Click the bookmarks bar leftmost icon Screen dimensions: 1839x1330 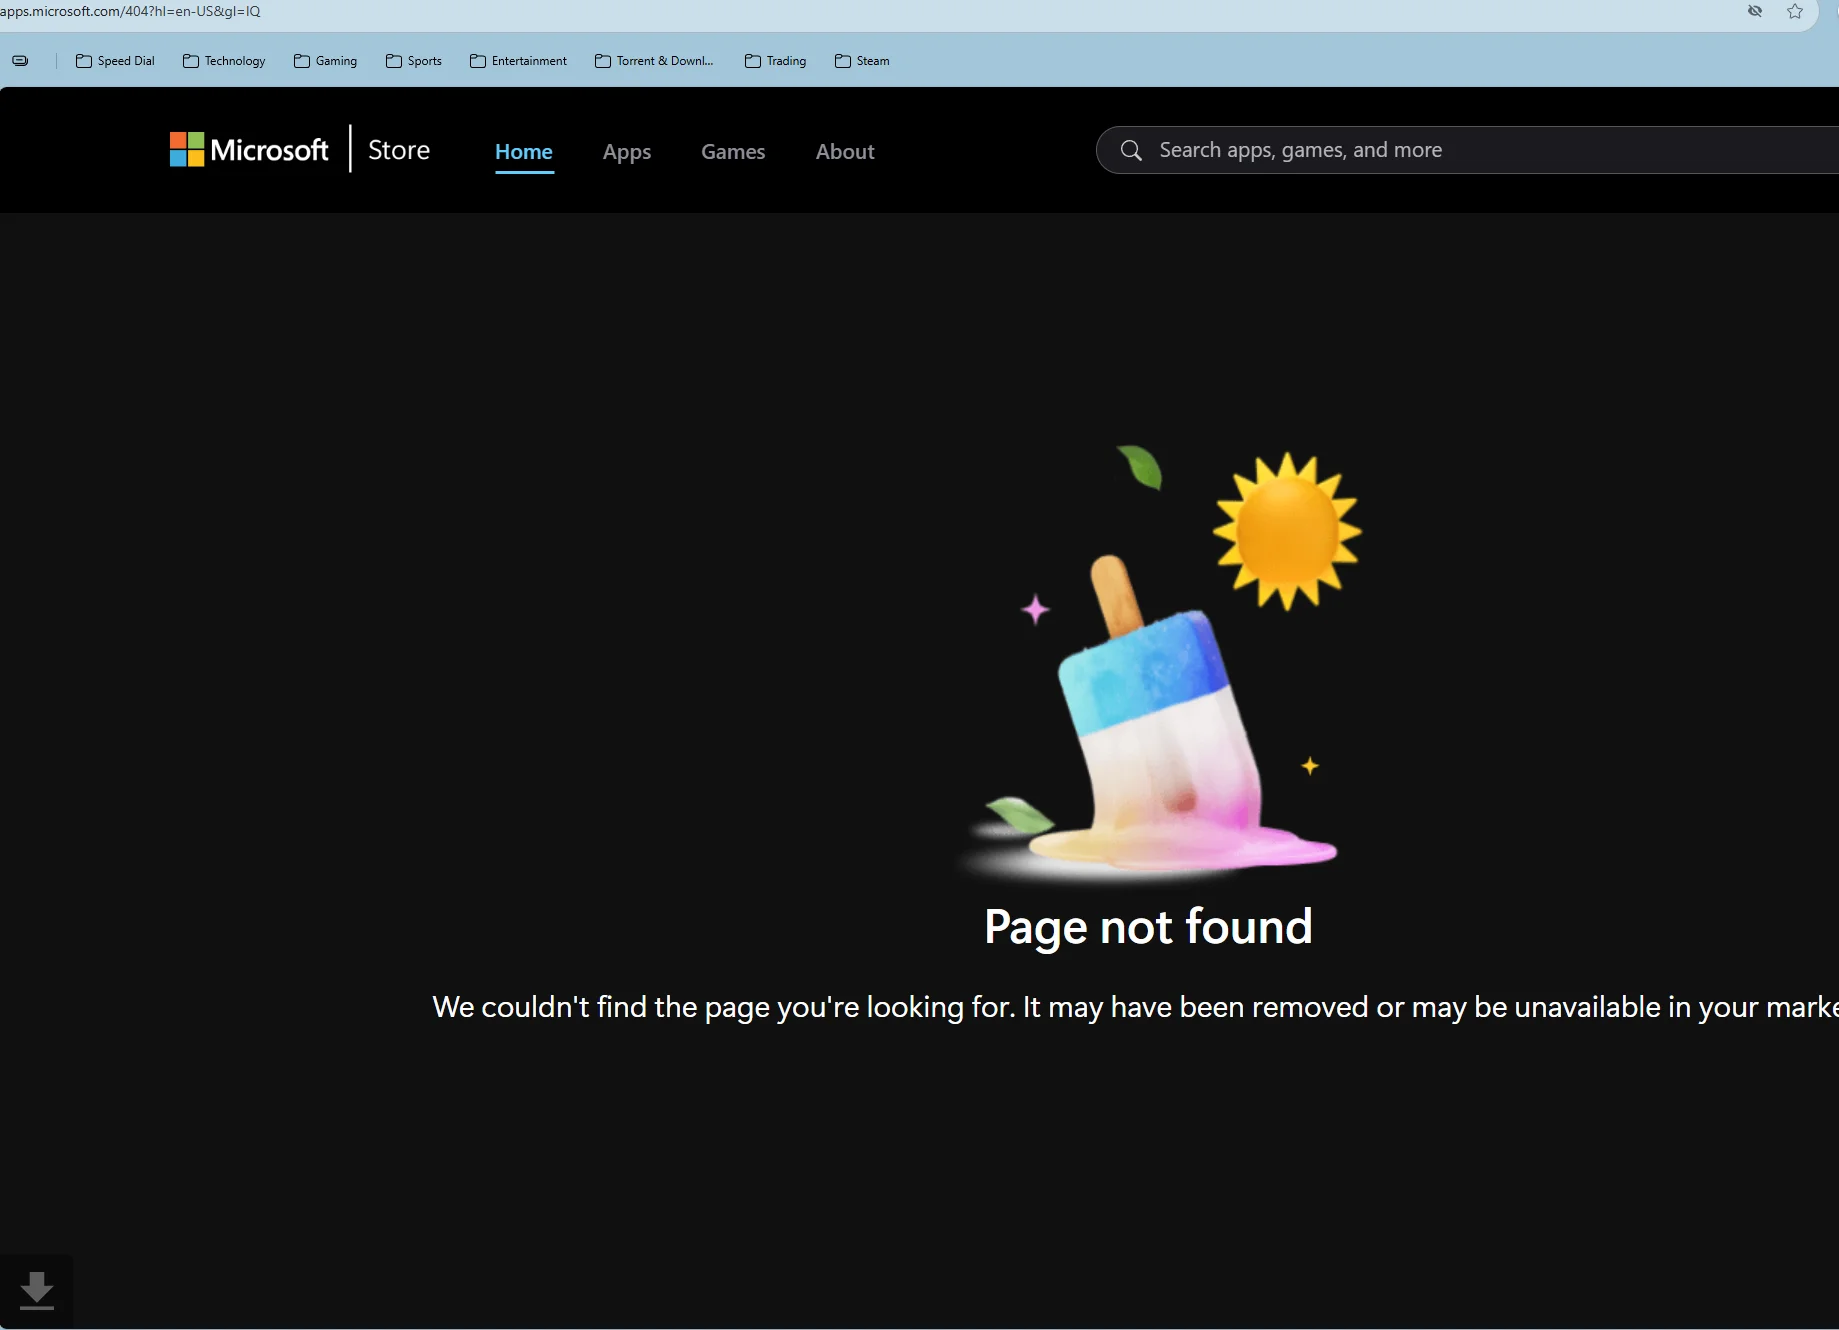[20, 61]
